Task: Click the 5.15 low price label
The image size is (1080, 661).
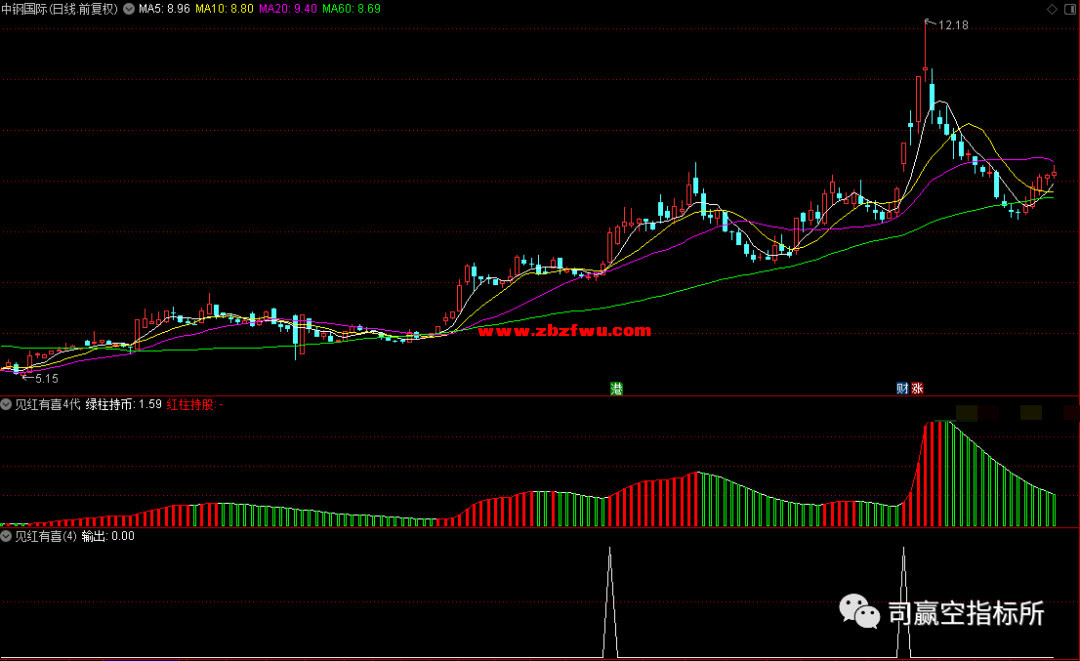Action: (x=47, y=379)
